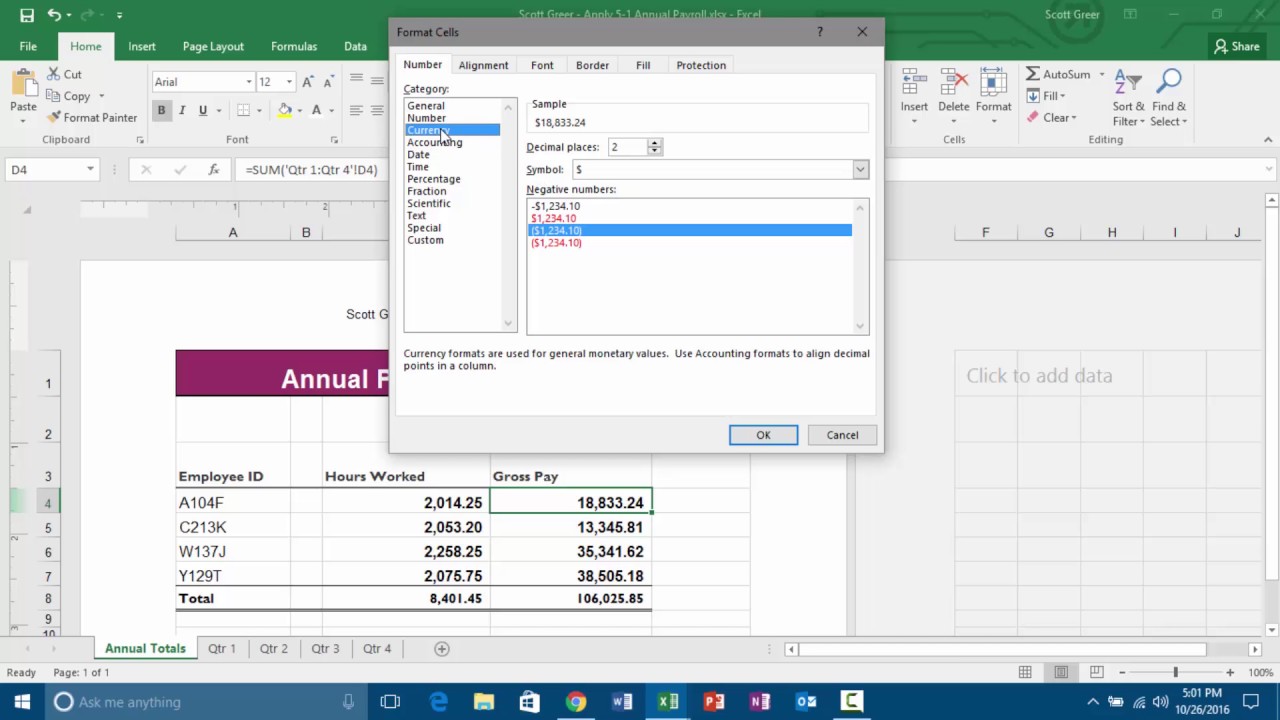This screenshot has height=720, width=1280.
Task: Activate the Format Painter
Action: 92,117
